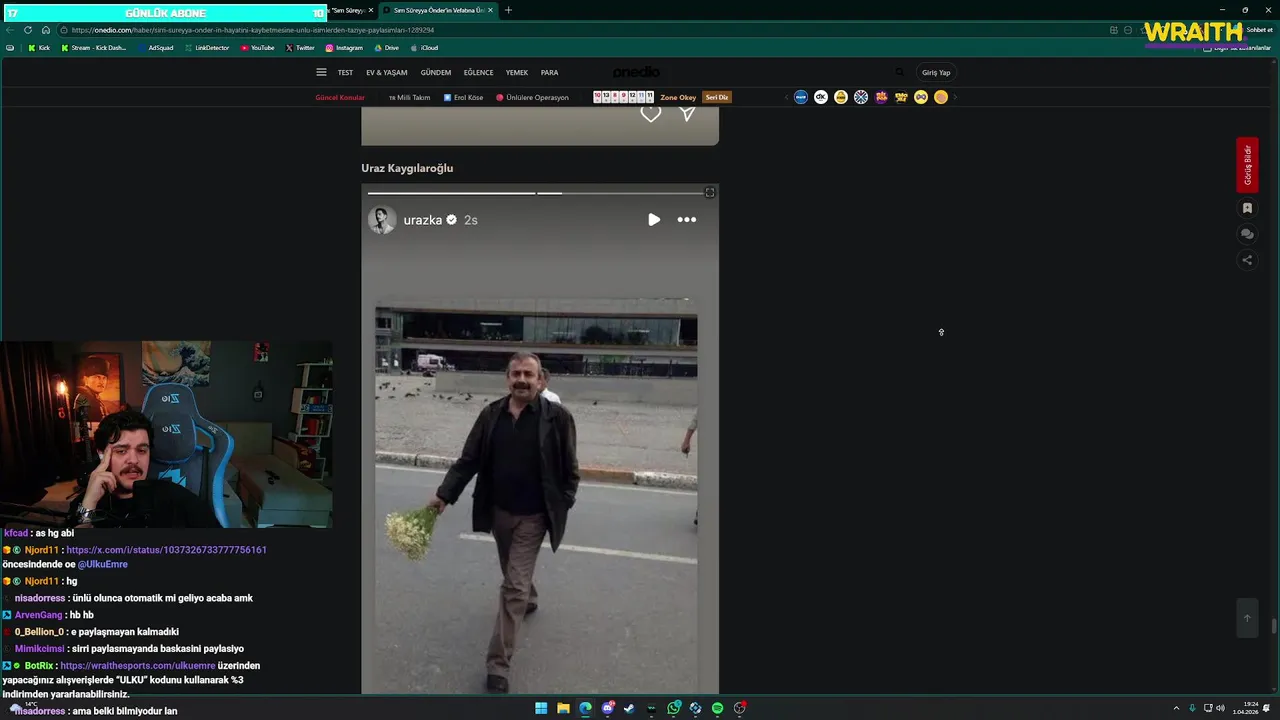1280x720 pixels.
Task: Open Spotify from the taskbar
Action: [x=717, y=708]
